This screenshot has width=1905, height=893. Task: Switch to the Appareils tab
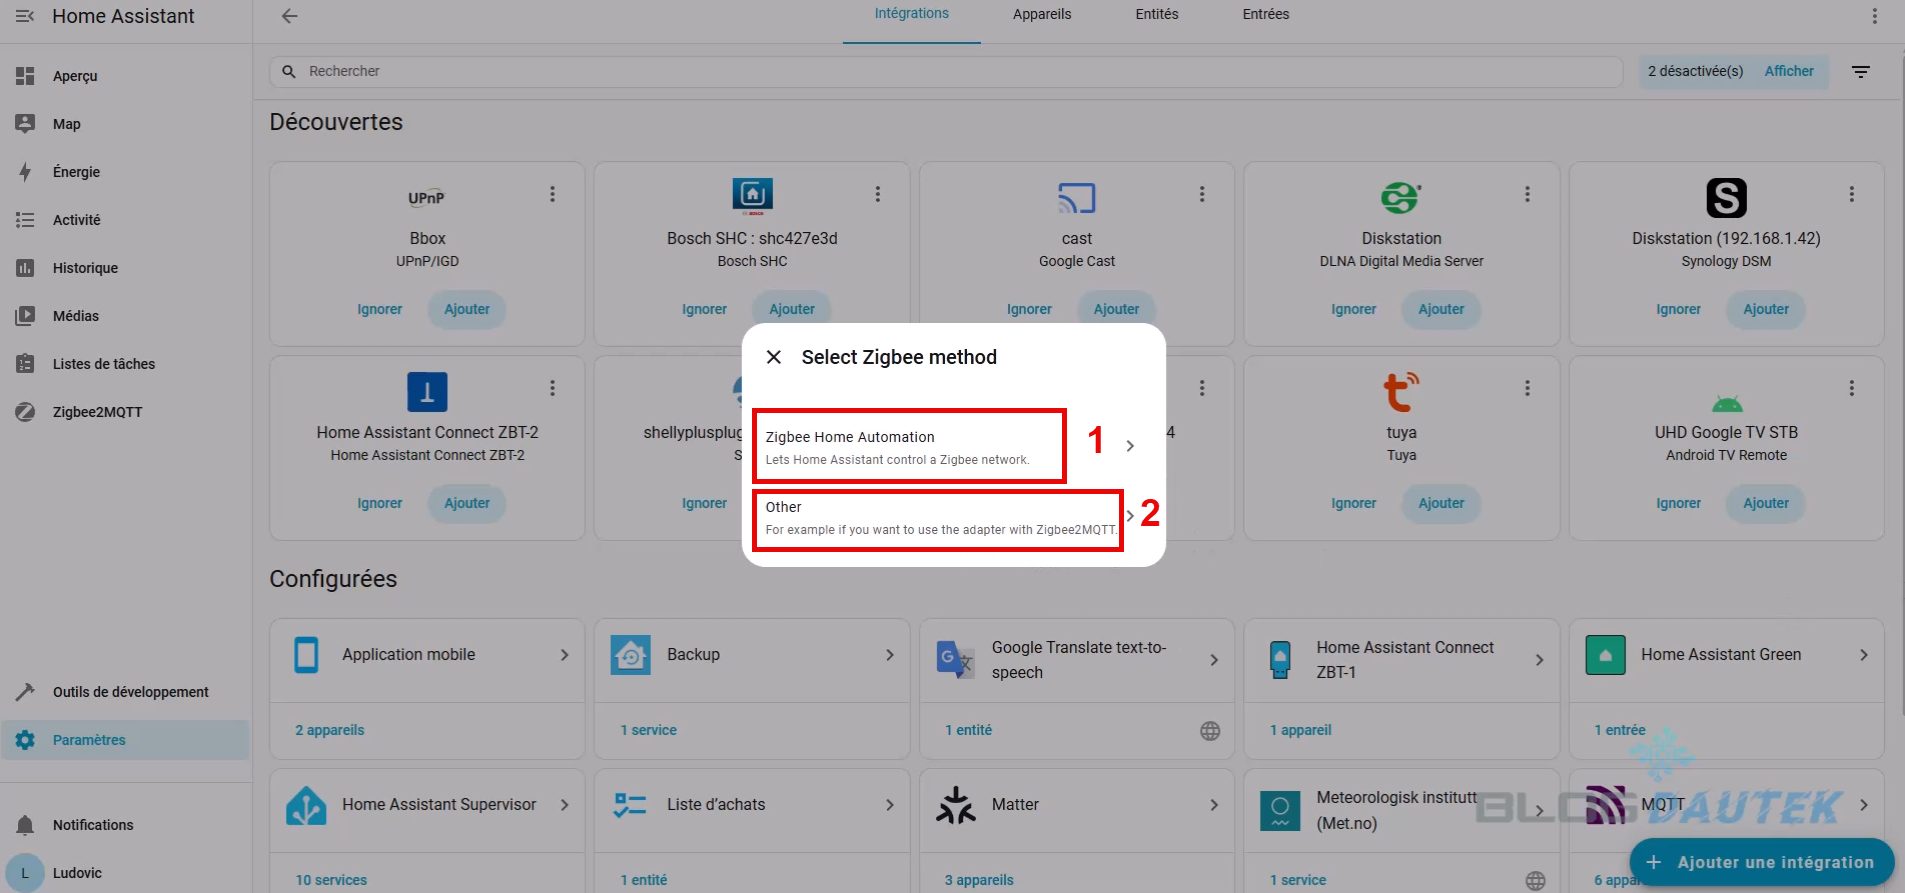[1041, 14]
